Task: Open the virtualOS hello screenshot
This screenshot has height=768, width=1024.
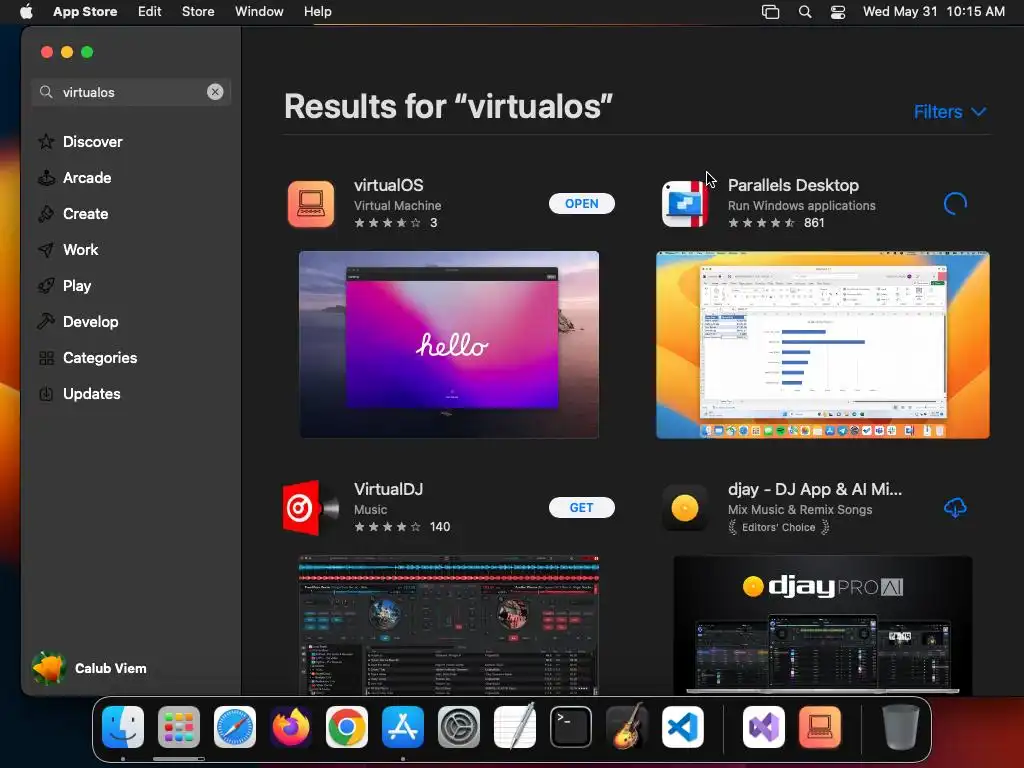Action: pyautogui.click(x=449, y=344)
